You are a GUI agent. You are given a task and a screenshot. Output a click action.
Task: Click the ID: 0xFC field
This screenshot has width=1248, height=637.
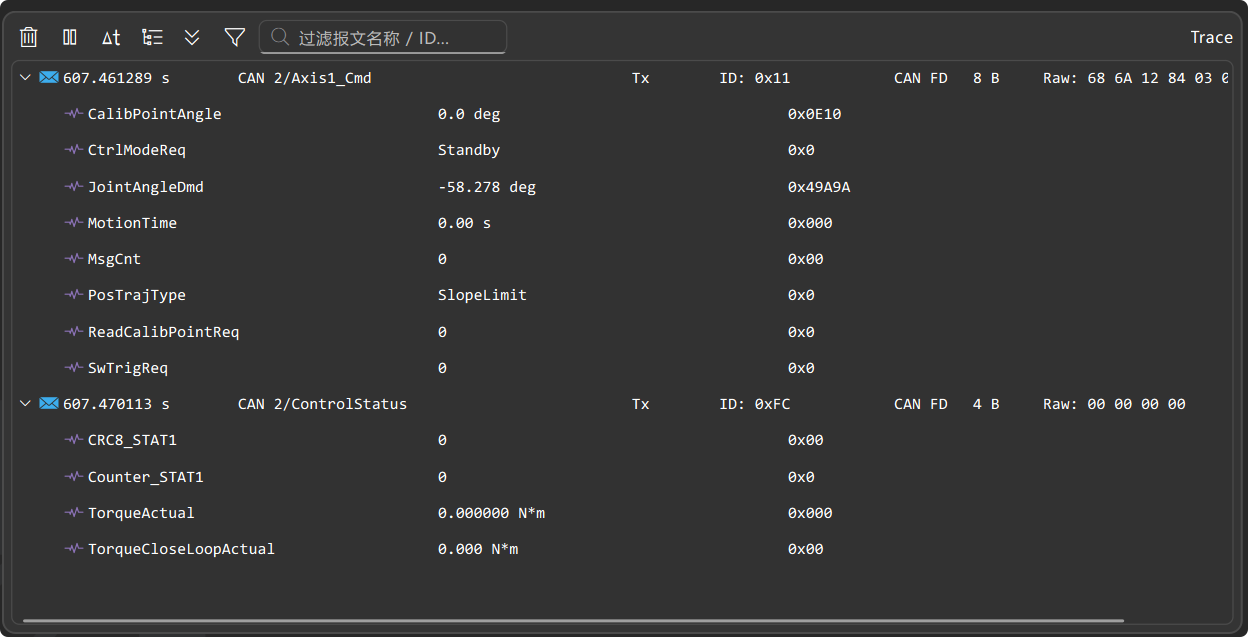755,404
